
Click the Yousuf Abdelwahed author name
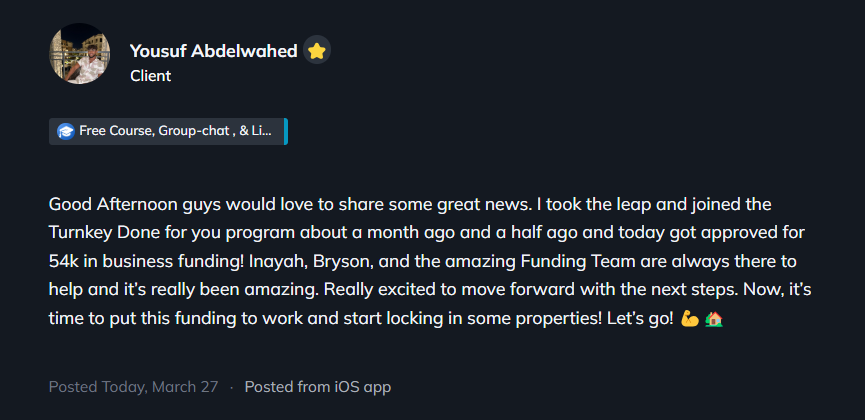213,51
